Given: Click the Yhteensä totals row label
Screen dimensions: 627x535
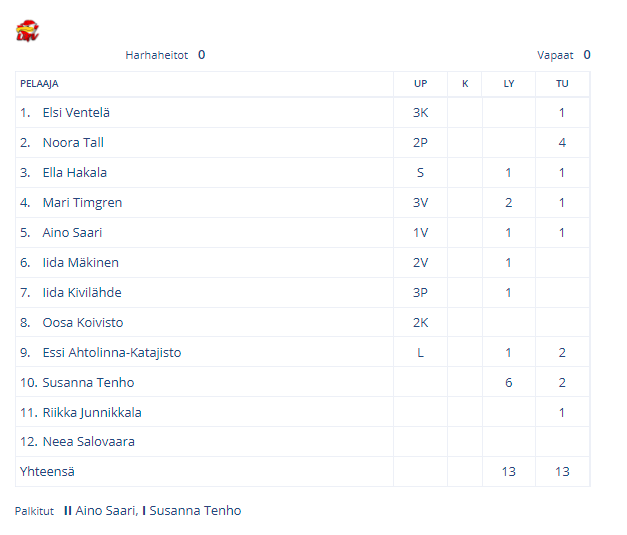Looking at the screenshot, I should [47, 472].
